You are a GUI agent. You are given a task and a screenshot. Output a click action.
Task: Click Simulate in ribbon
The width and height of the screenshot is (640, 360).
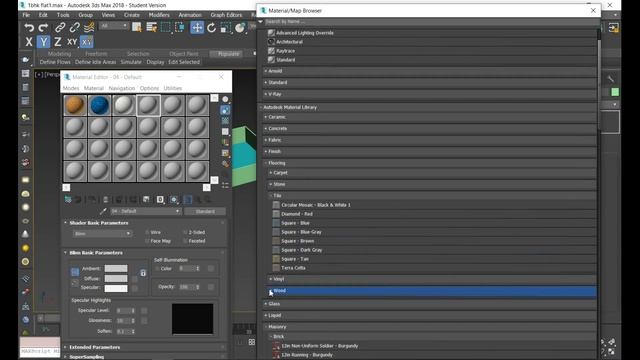point(131,62)
